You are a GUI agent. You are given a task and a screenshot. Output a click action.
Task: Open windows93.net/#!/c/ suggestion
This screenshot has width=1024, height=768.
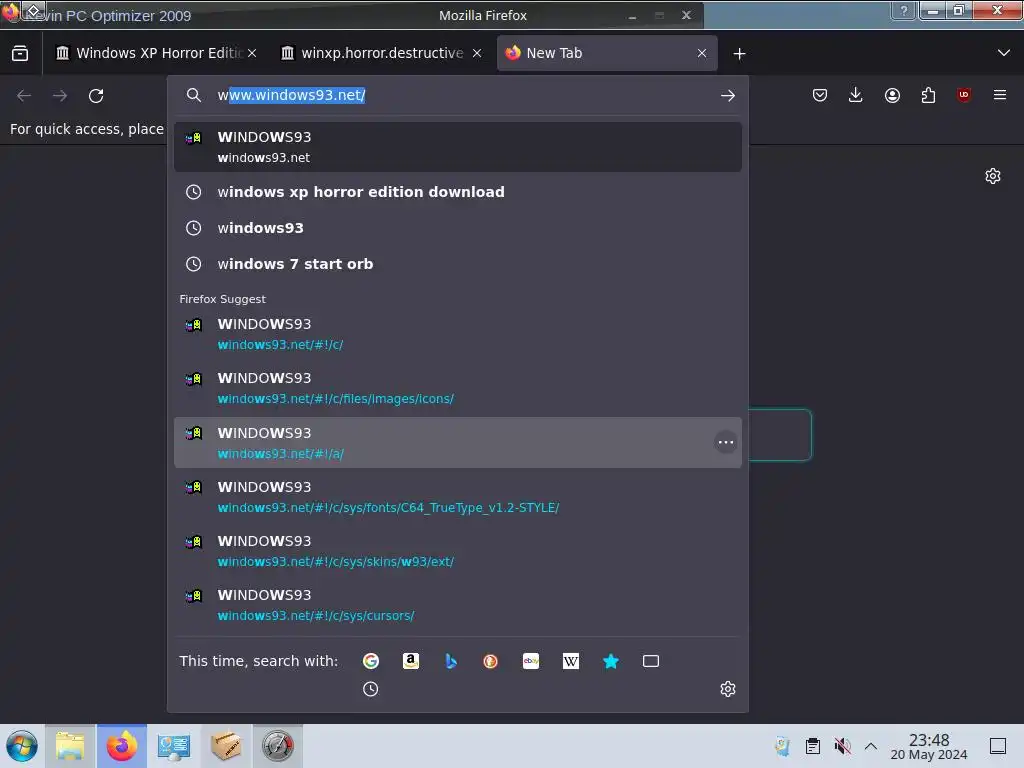pyautogui.click(x=457, y=334)
